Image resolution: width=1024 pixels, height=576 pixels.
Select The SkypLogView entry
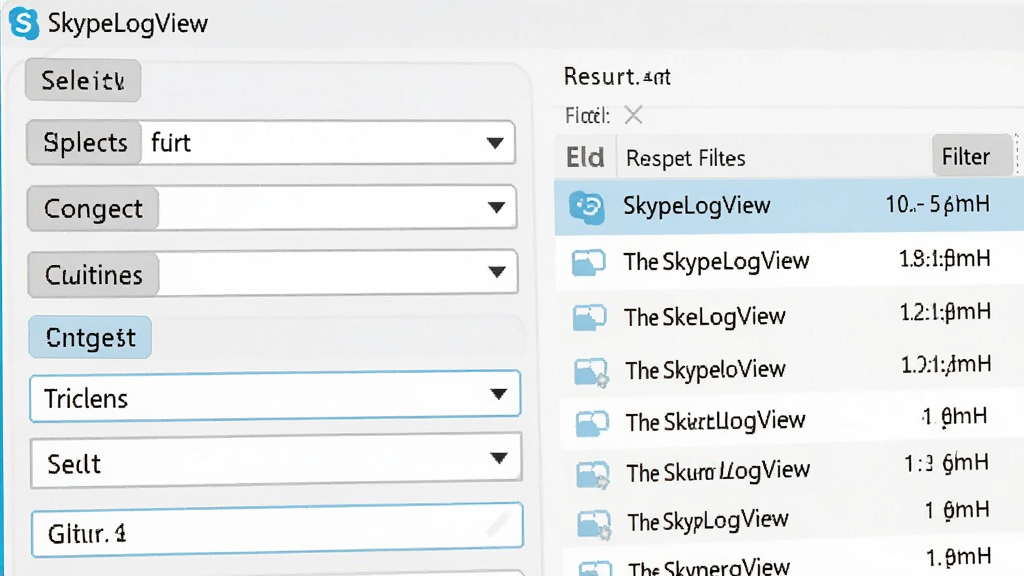click(x=708, y=521)
